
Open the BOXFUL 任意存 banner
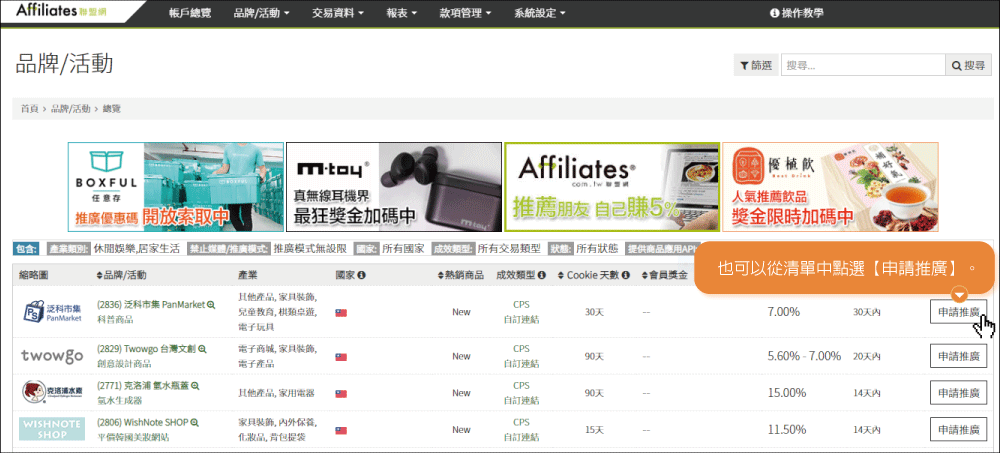[x=176, y=187]
